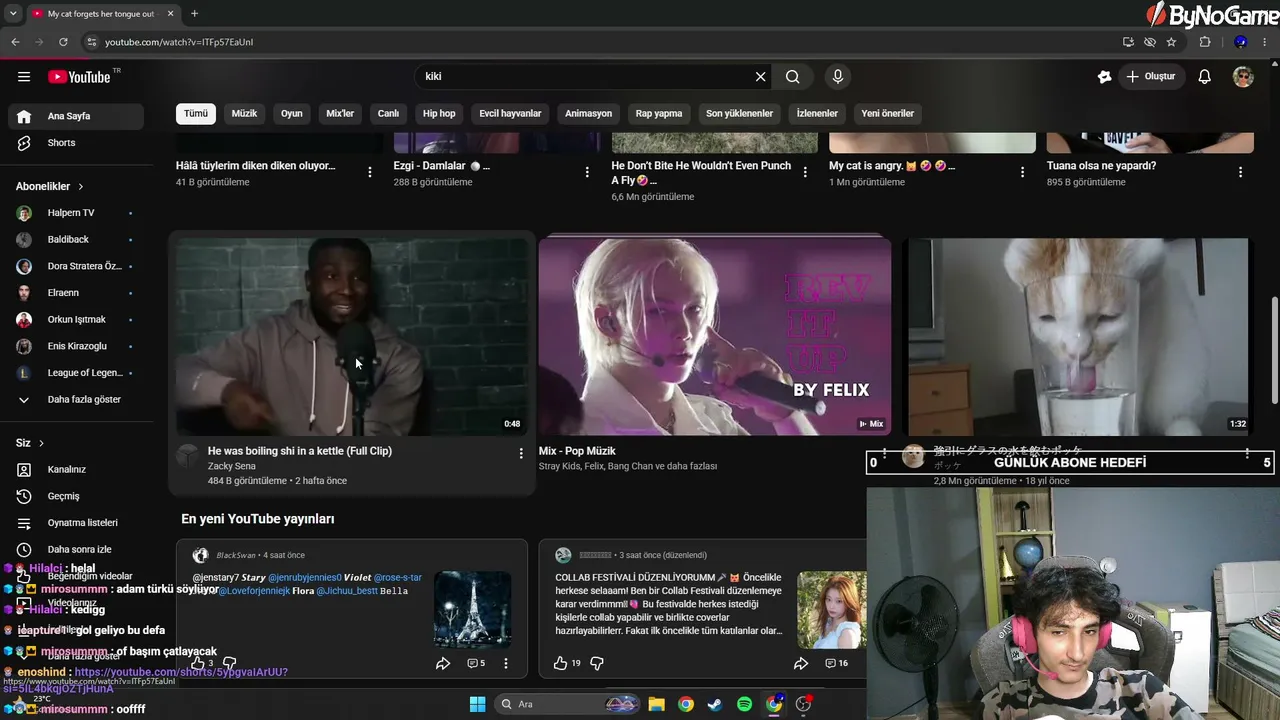Bookmark this page with the star
The width and height of the screenshot is (1280, 720).
(x=1171, y=42)
